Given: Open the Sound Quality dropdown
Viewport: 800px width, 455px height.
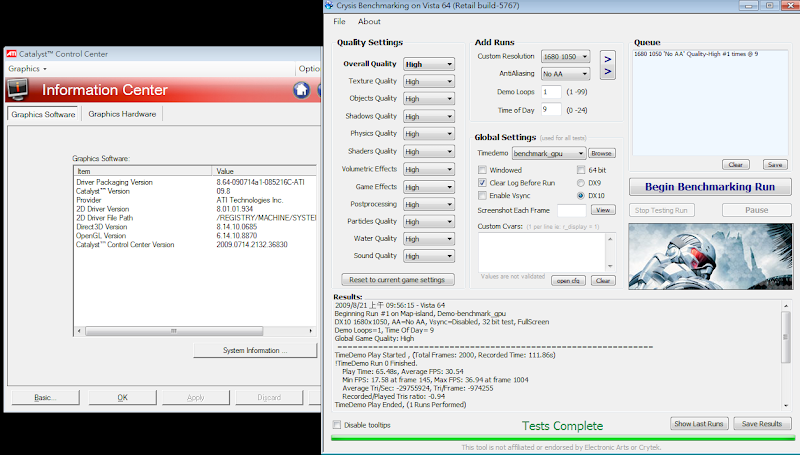Looking at the screenshot, I should pos(429,257).
